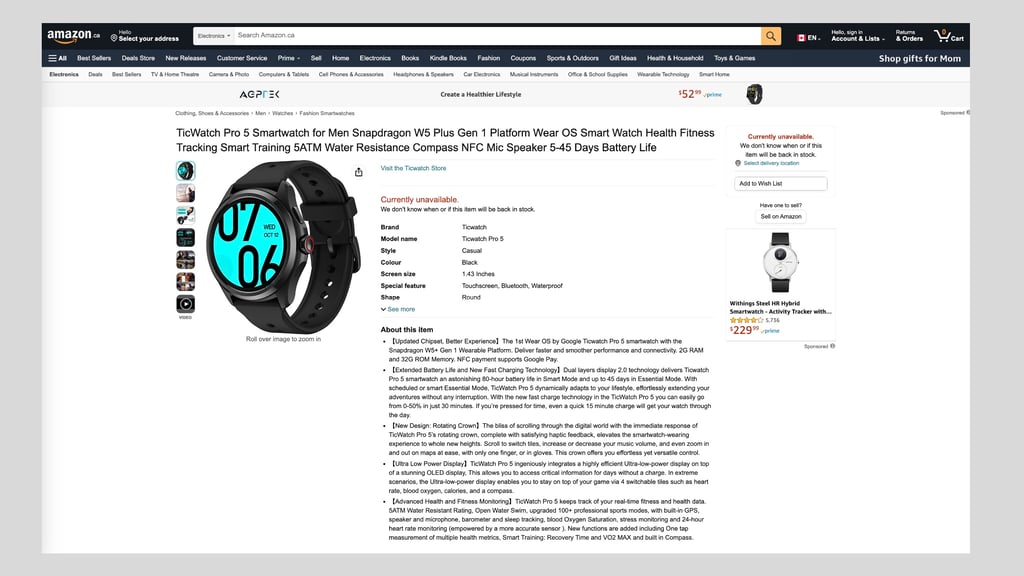Open the Electronics search category dropdown
Viewport: 1024px width, 576px height.
tap(214, 36)
